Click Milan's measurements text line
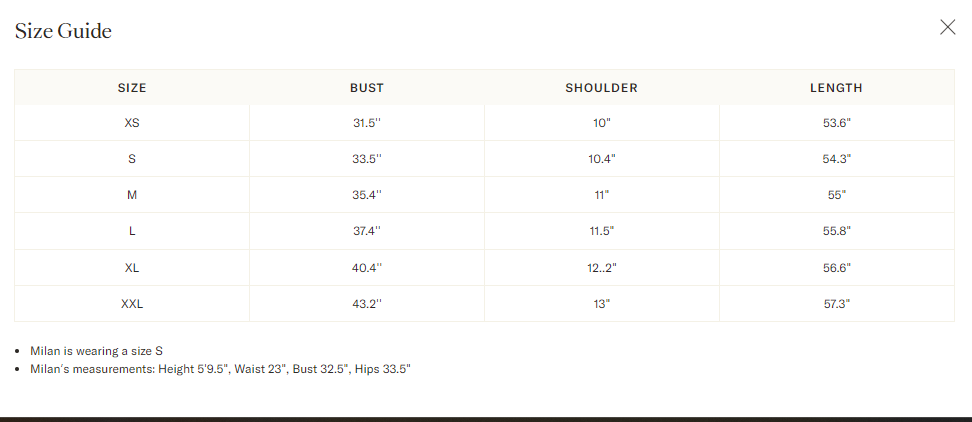This screenshot has height=422, width=972. 220,369
